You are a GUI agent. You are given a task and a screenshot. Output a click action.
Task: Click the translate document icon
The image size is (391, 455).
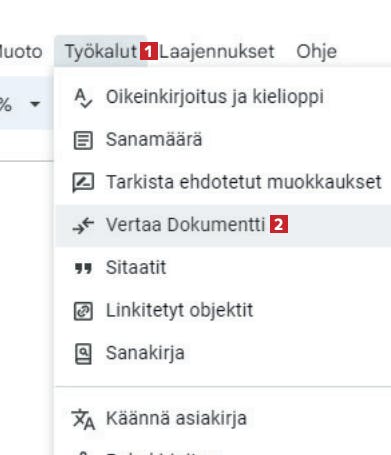point(83,419)
